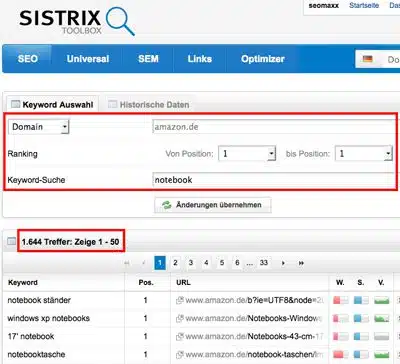Click red W. indicator for notebook ständer
Image resolution: width=400 pixels, height=364 pixels.
[341, 300]
